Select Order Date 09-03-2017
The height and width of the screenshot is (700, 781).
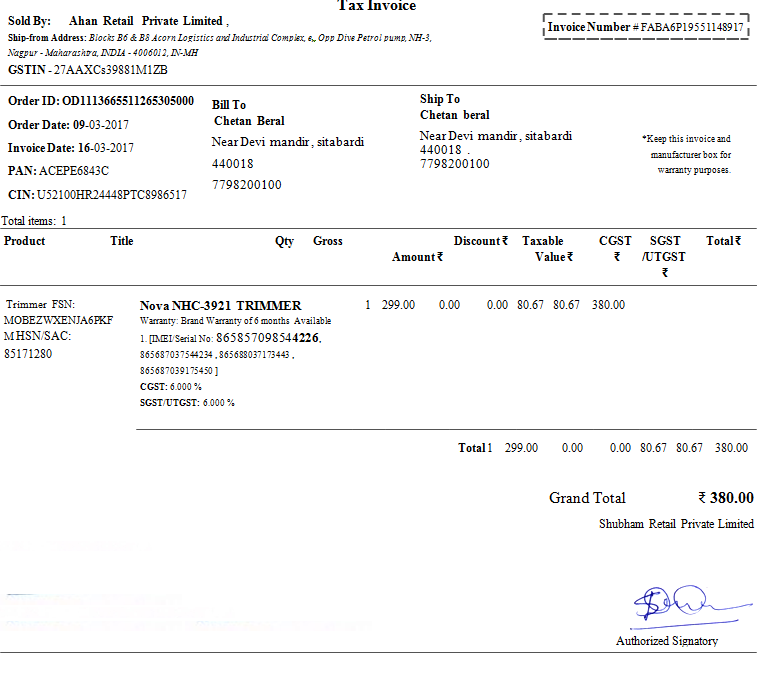68,125
